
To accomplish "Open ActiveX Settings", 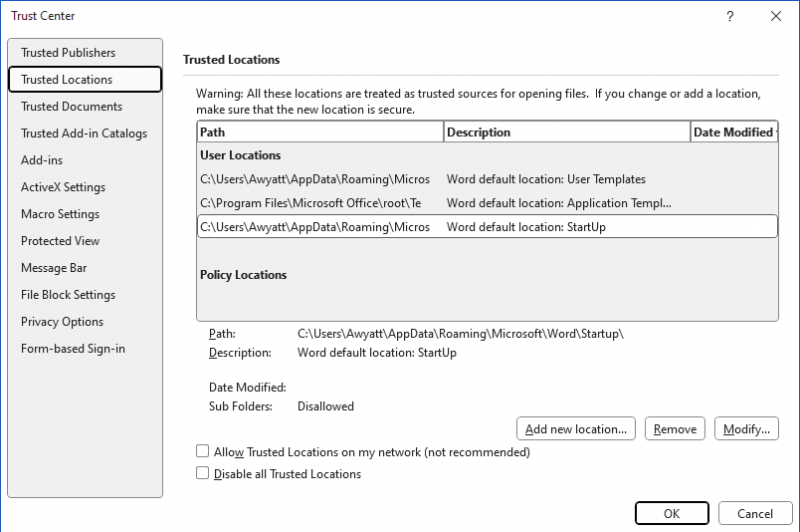I will pyautogui.click(x=63, y=188).
